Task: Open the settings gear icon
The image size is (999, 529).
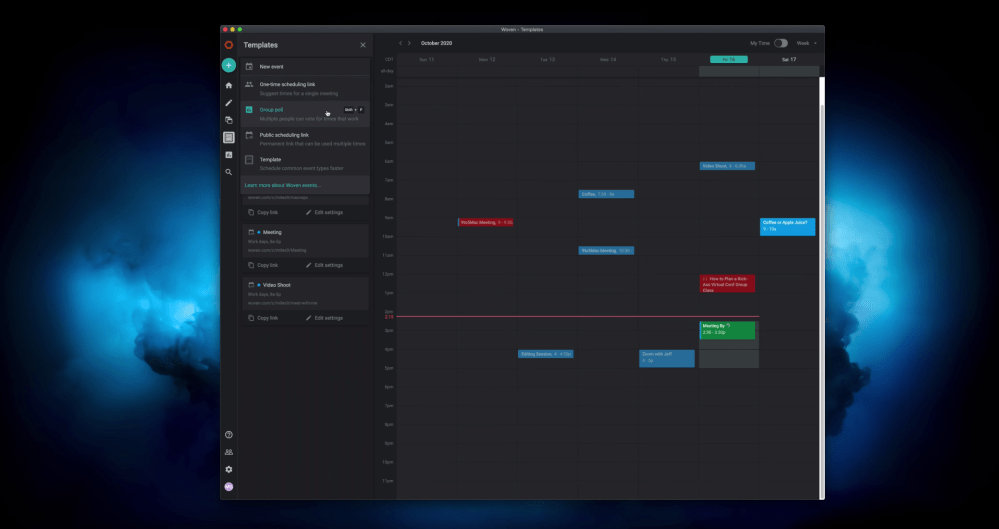Action: click(x=229, y=469)
